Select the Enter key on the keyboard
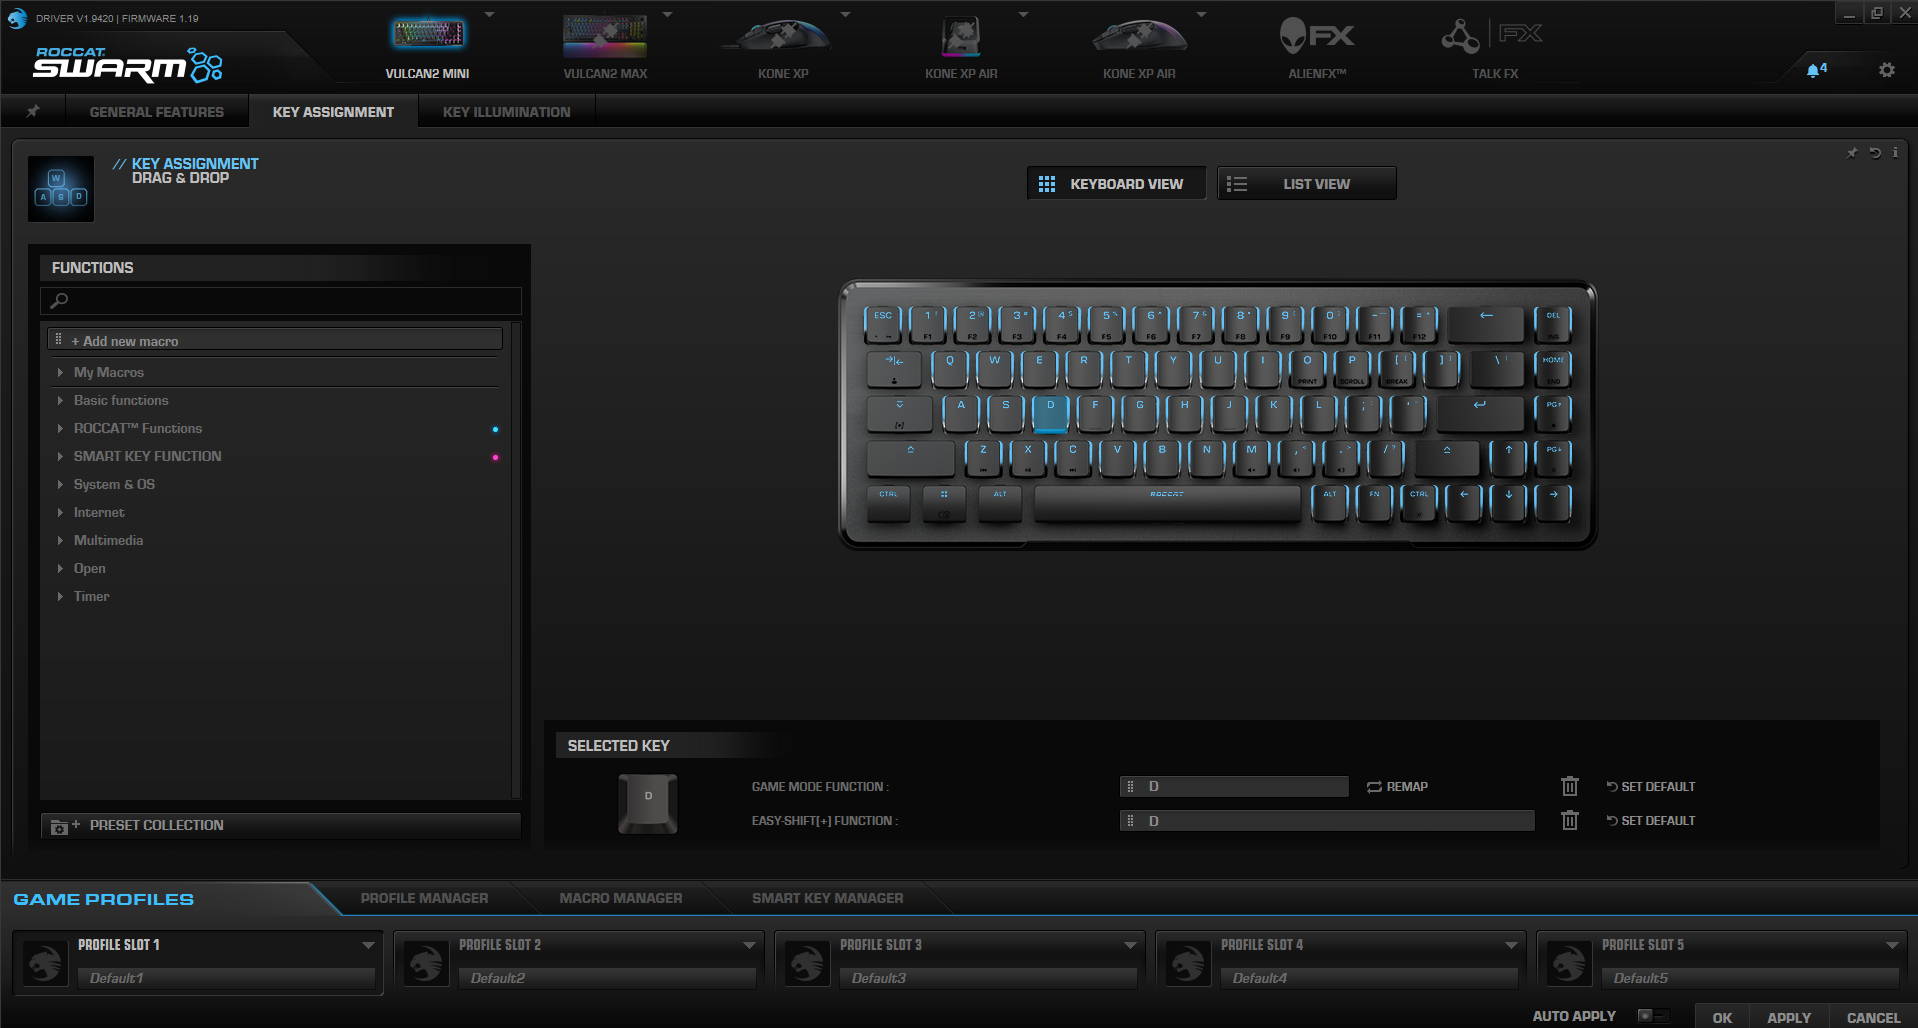The width and height of the screenshot is (1918, 1028). coord(1480,412)
